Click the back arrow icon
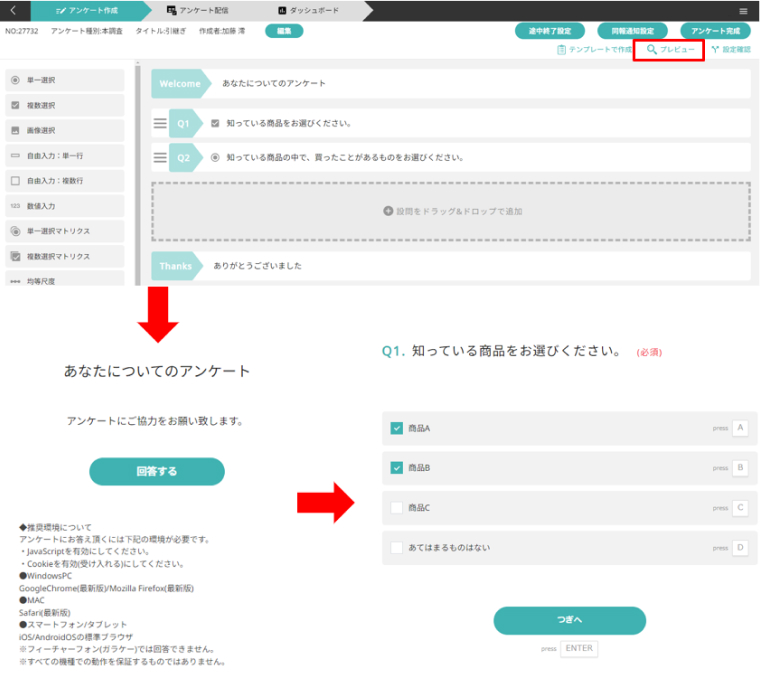760x697 pixels. point(14,10)
